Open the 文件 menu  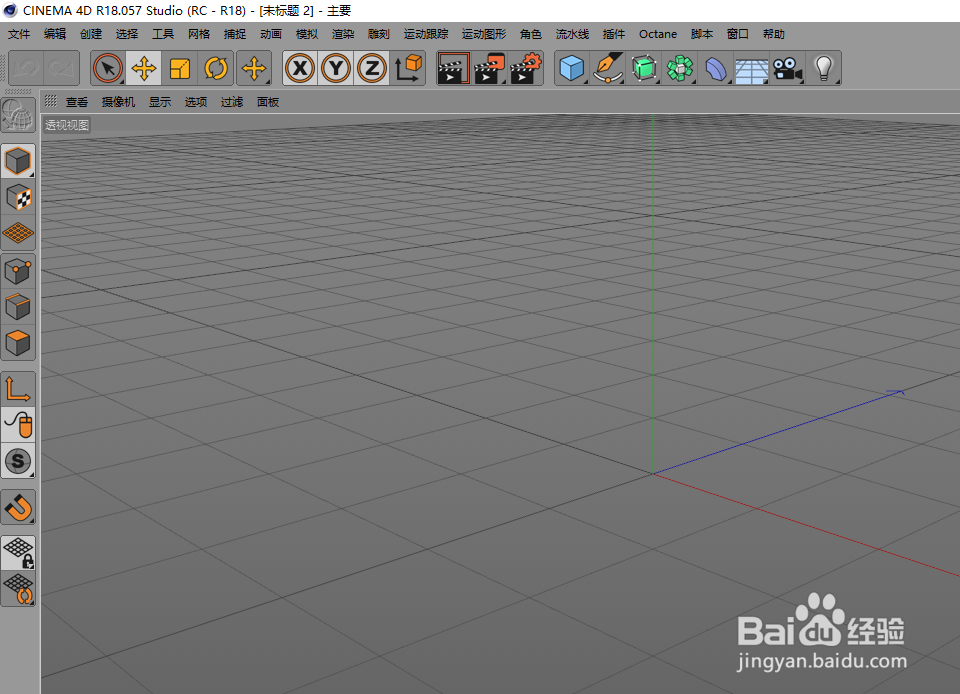(18, 34)
